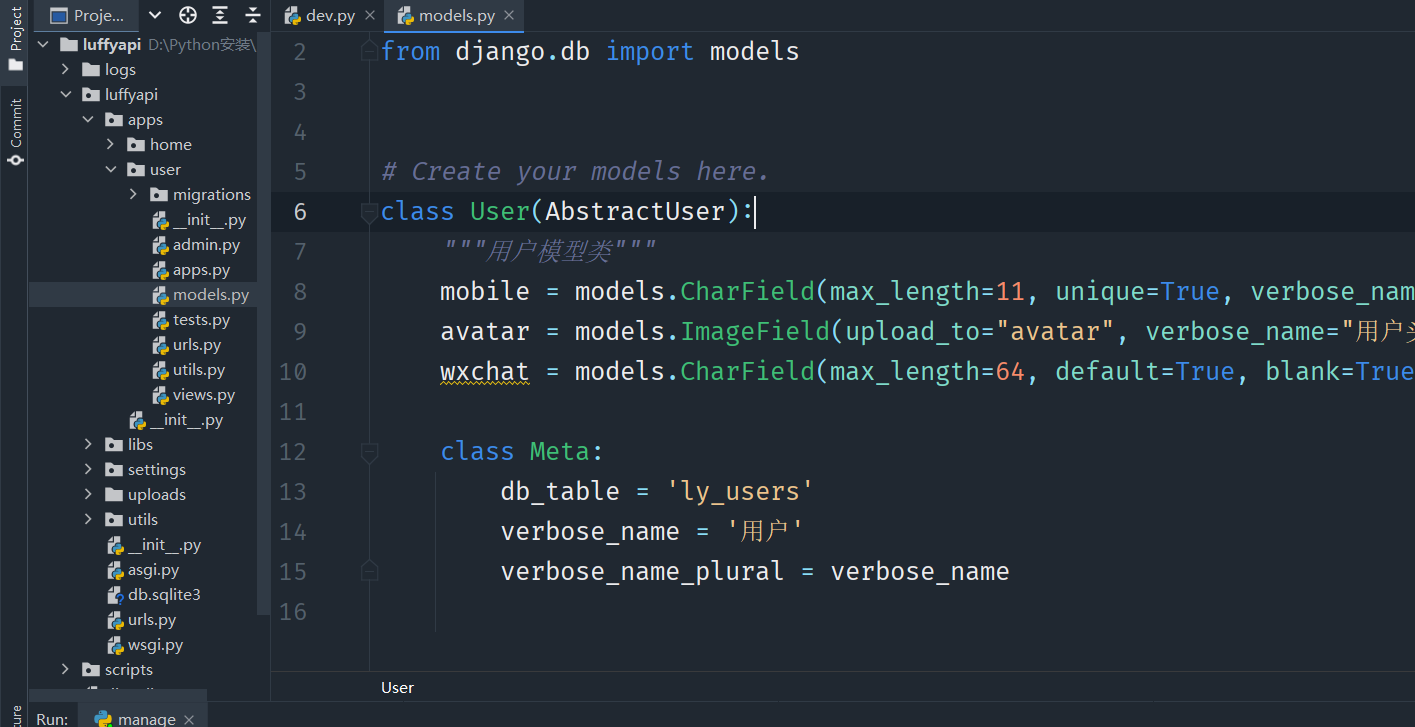Open urls.py inside the user folder
Image resolution: width=1415 pixels, height=727 pixels.
click(197, 345)
